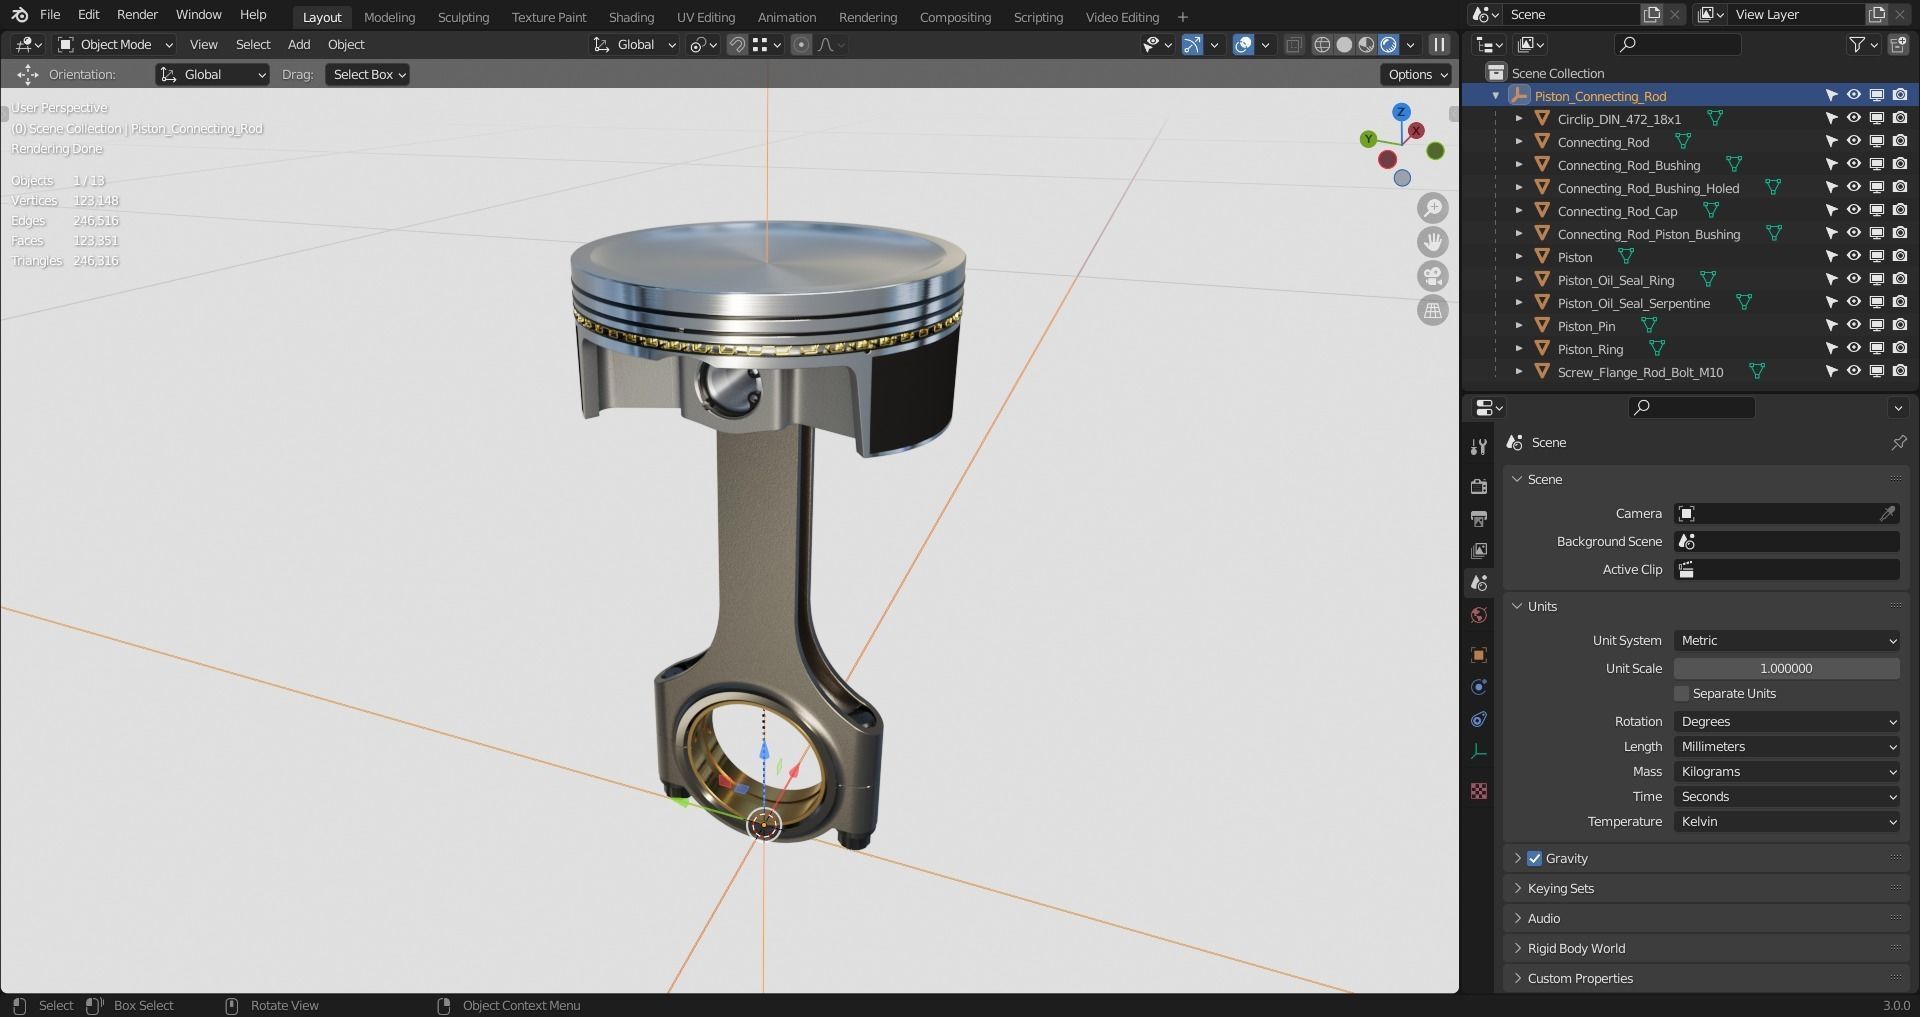Viewport: 1920px width, 1017px height.
Task: Hide Connecting_Rod in viewport
Action: pos(1853,141)
